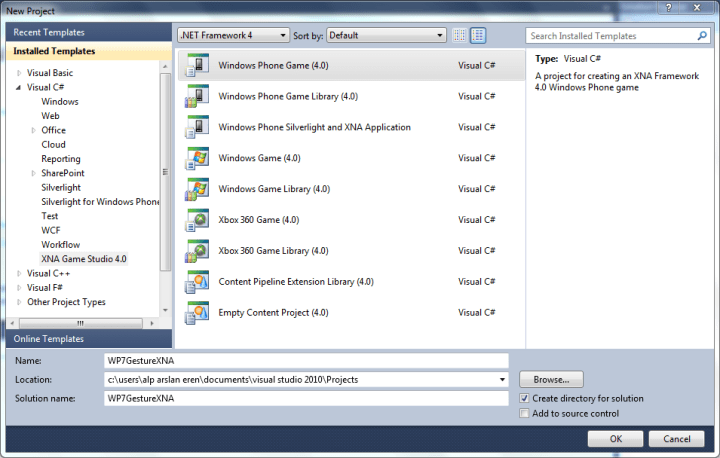Click the project Name text field
This screenshot has width=720, height=458.
305,360
